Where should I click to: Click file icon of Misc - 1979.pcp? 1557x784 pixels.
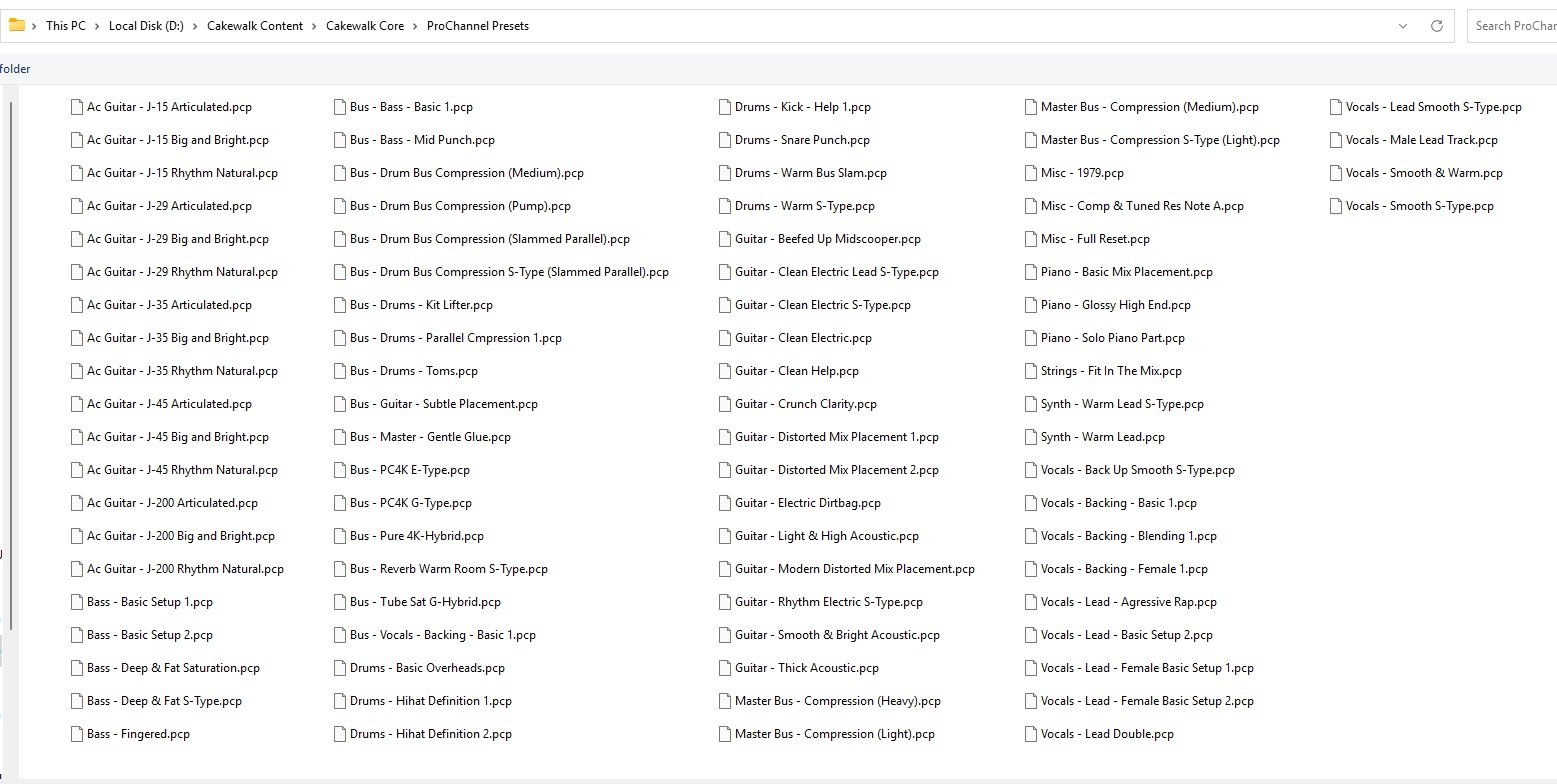point(1031,173)
